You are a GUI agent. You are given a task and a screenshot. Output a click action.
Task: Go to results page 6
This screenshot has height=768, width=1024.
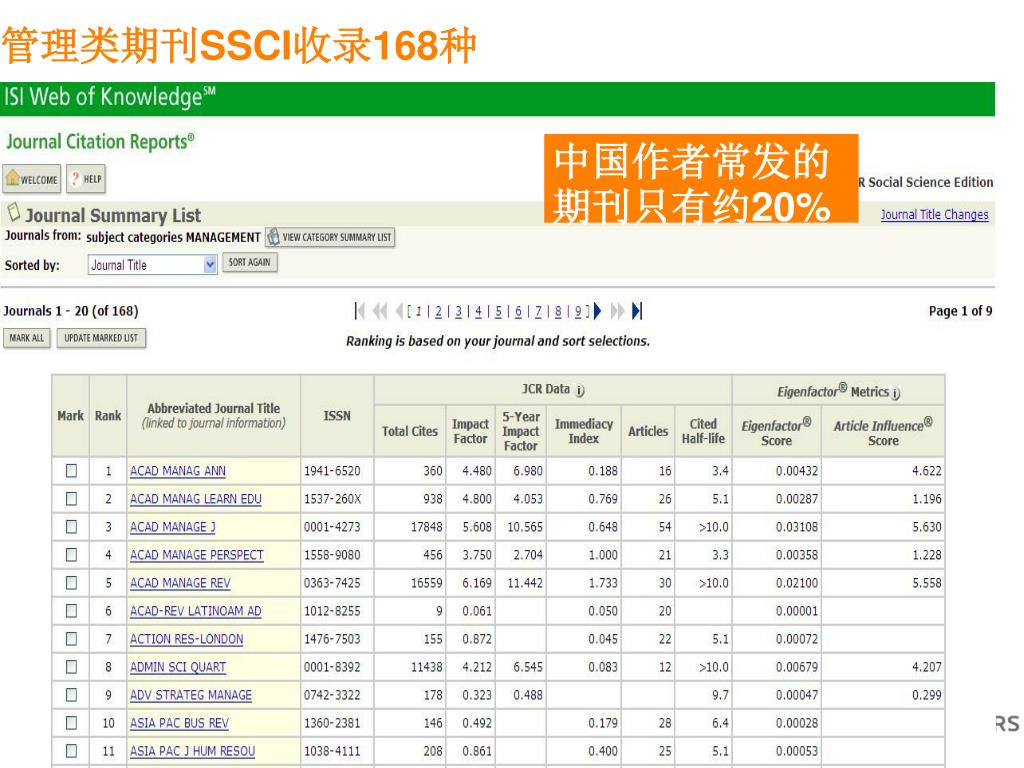pos(518,312)
